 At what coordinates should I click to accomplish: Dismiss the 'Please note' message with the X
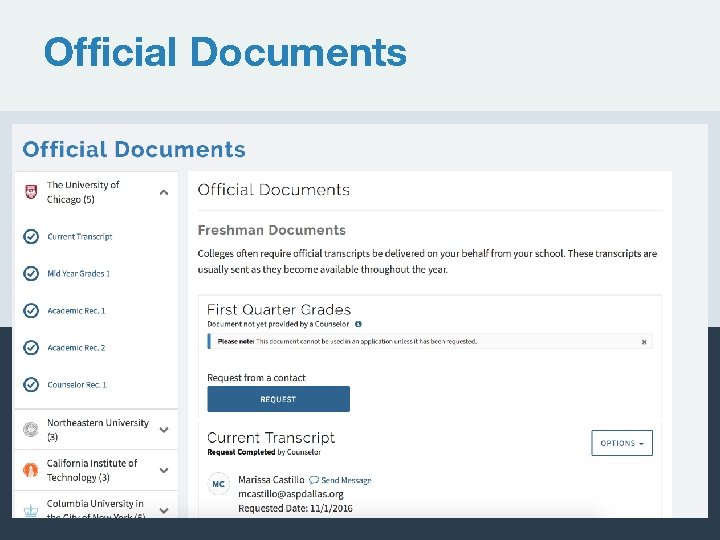(x=644, y=342)
